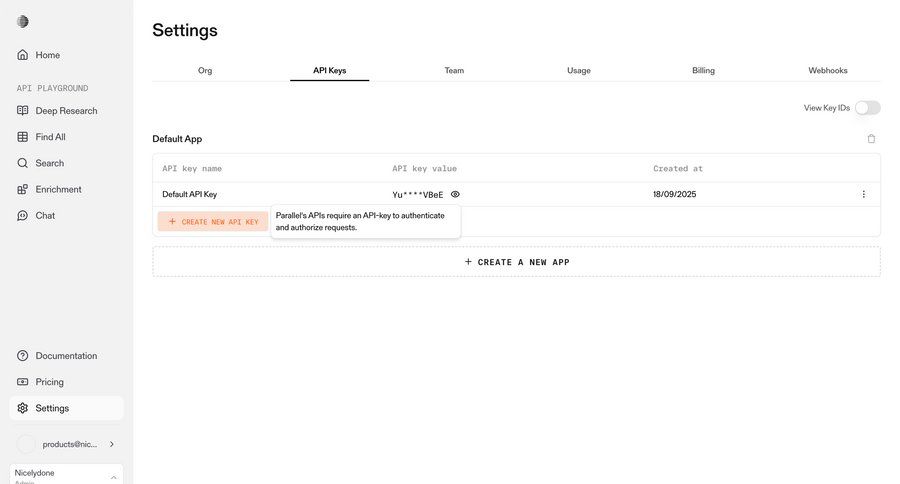900x484 pixels.
Task: Switch to the Billing tab
Action: click(703, 71)
